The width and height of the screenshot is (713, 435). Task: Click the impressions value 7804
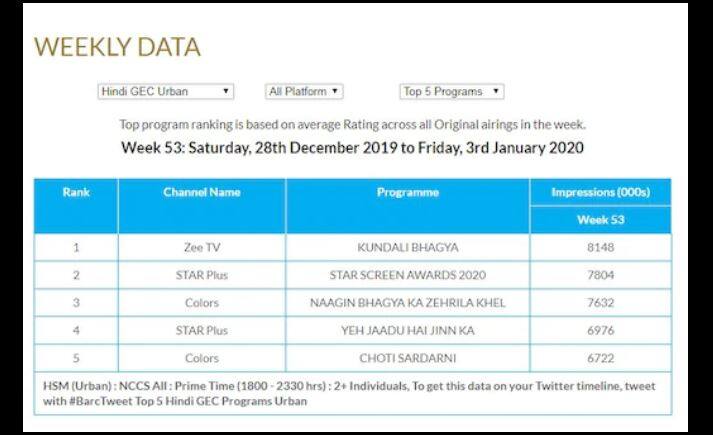click(600, 274)
